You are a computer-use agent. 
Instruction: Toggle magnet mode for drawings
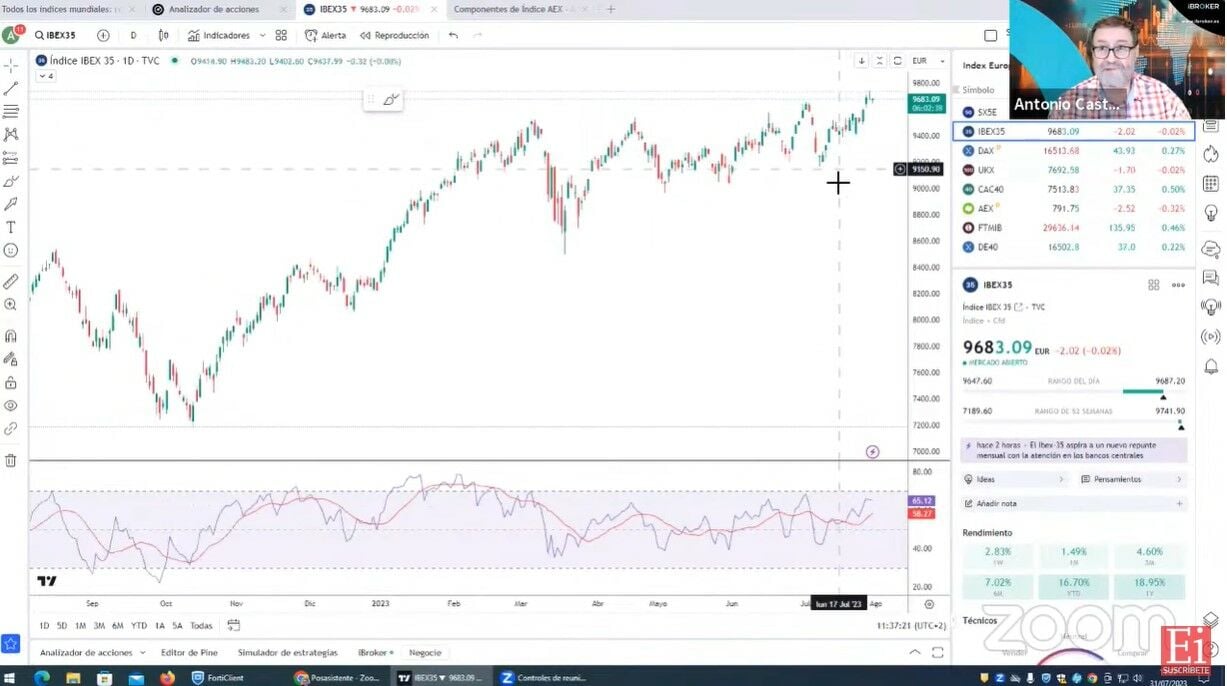[11, 336]
